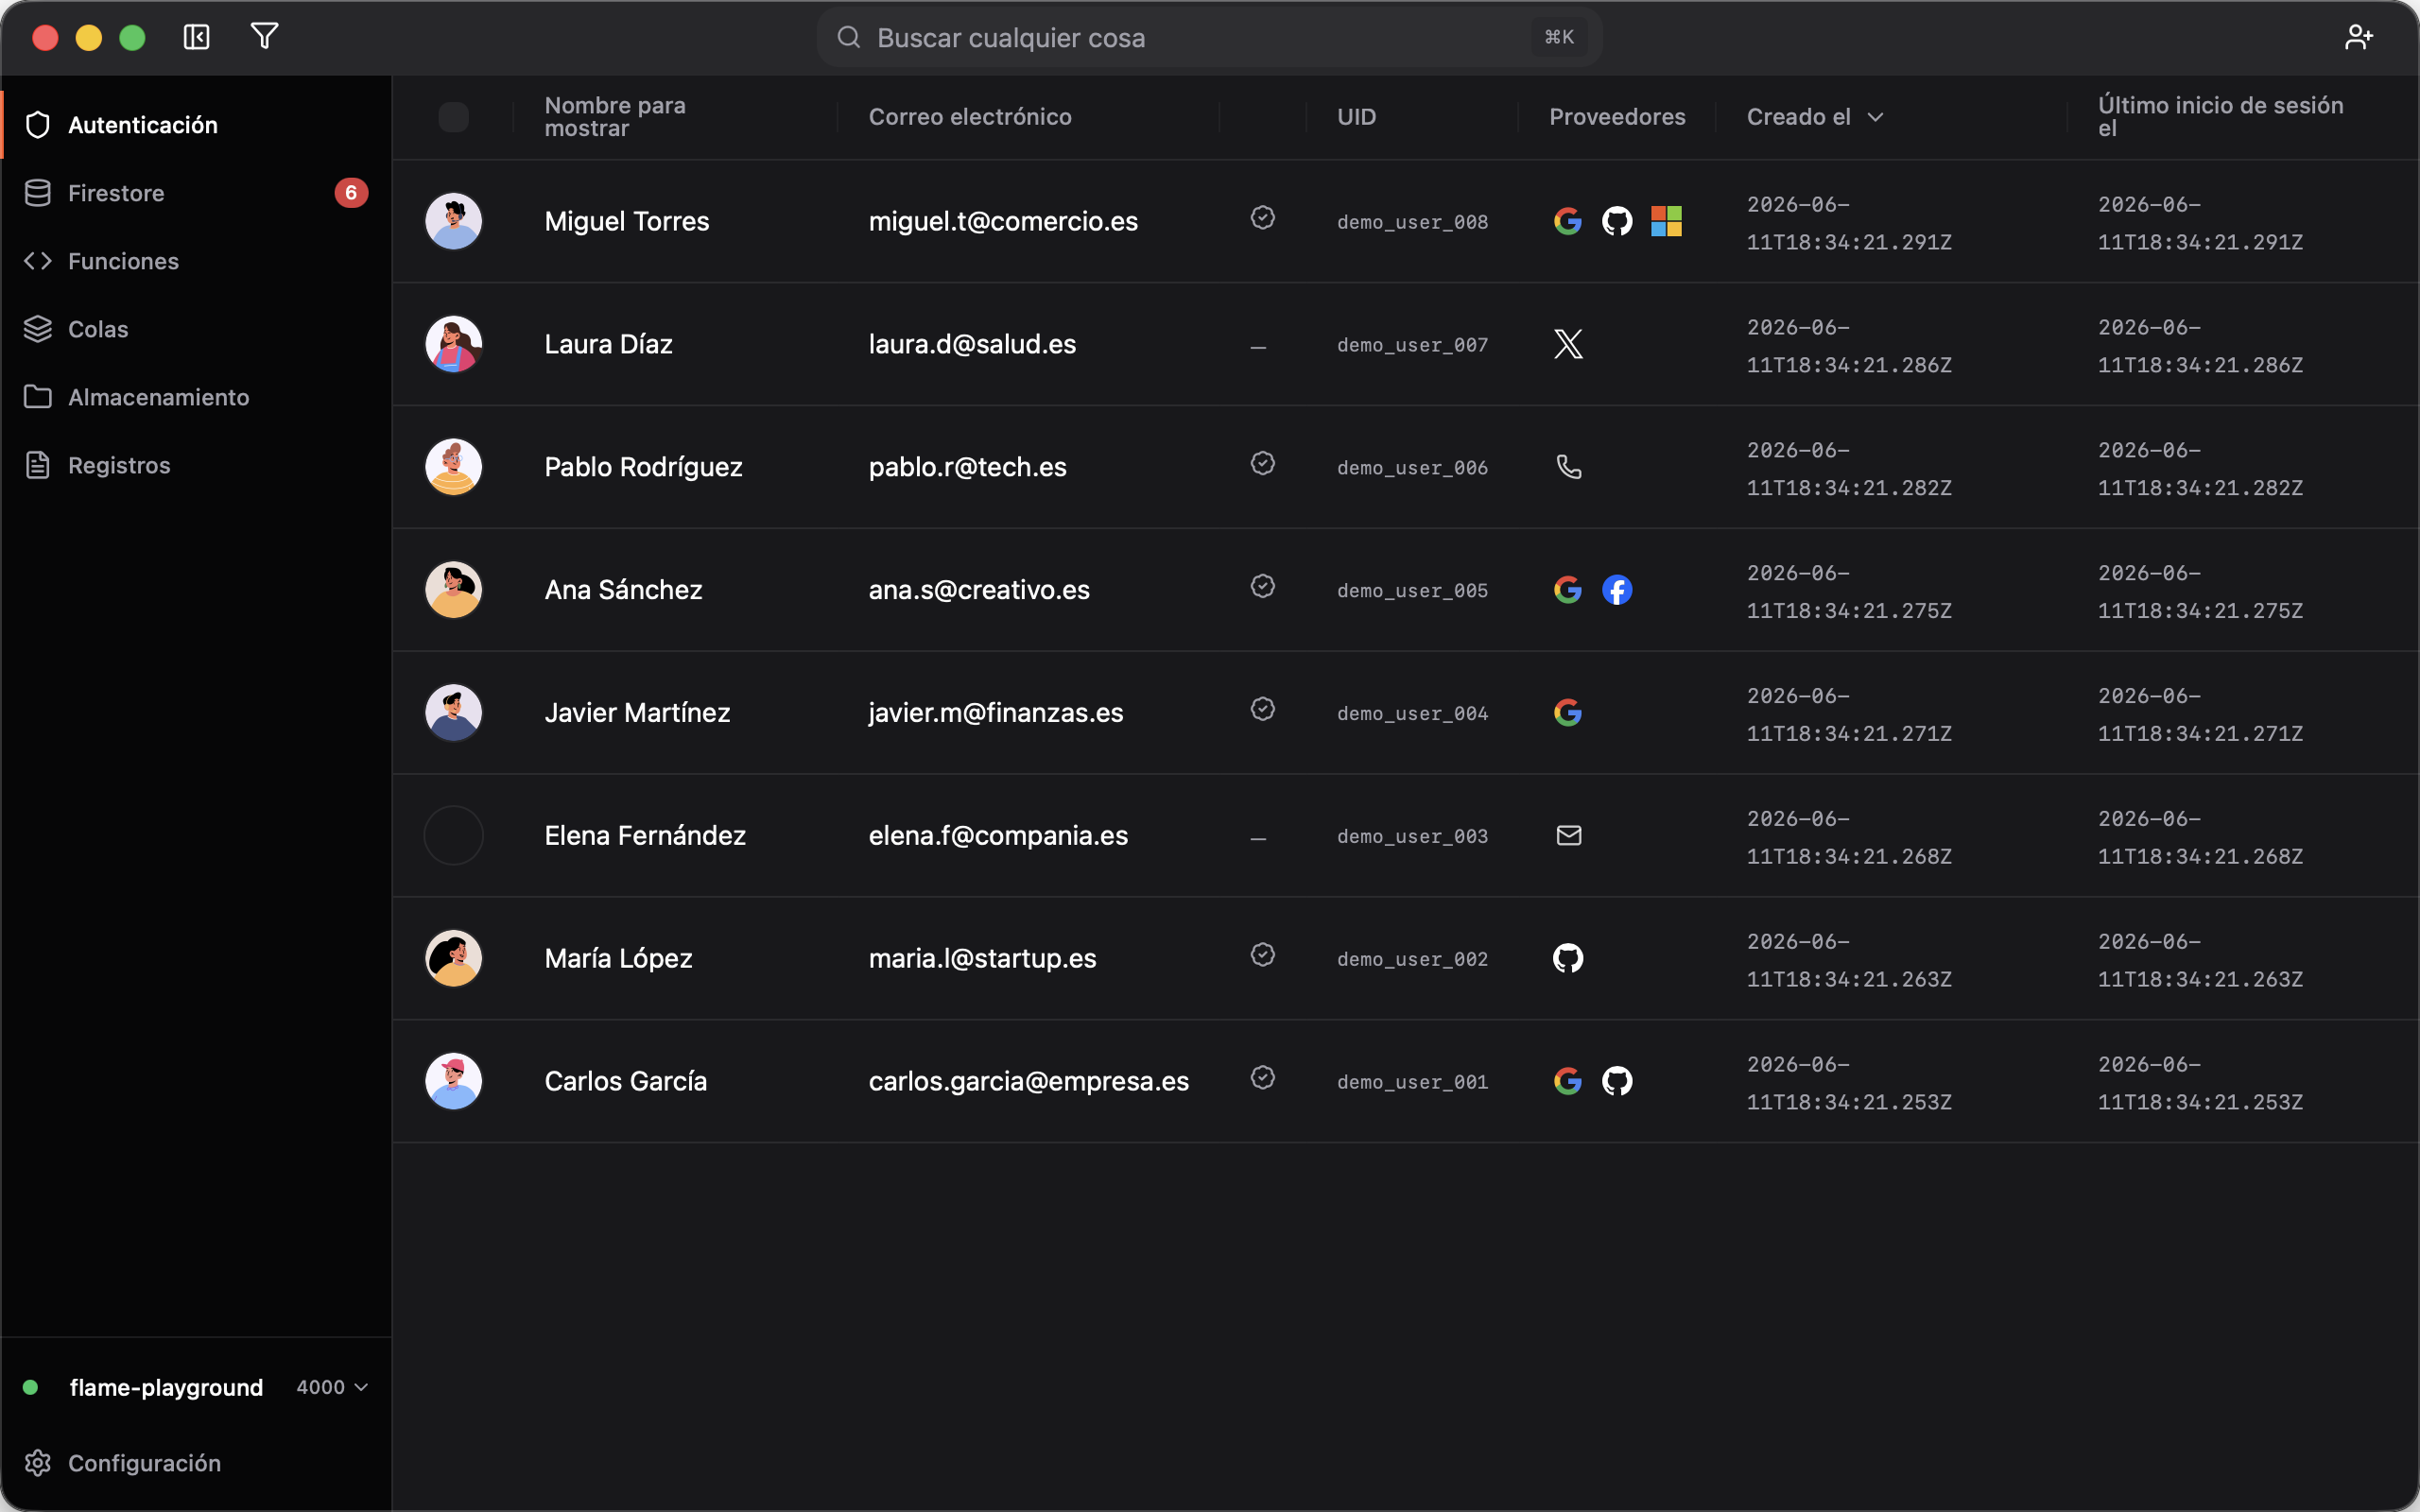
Task: Toggle the sidebar collapse icon
Action: pyautogui.click(x=196, y=37)
